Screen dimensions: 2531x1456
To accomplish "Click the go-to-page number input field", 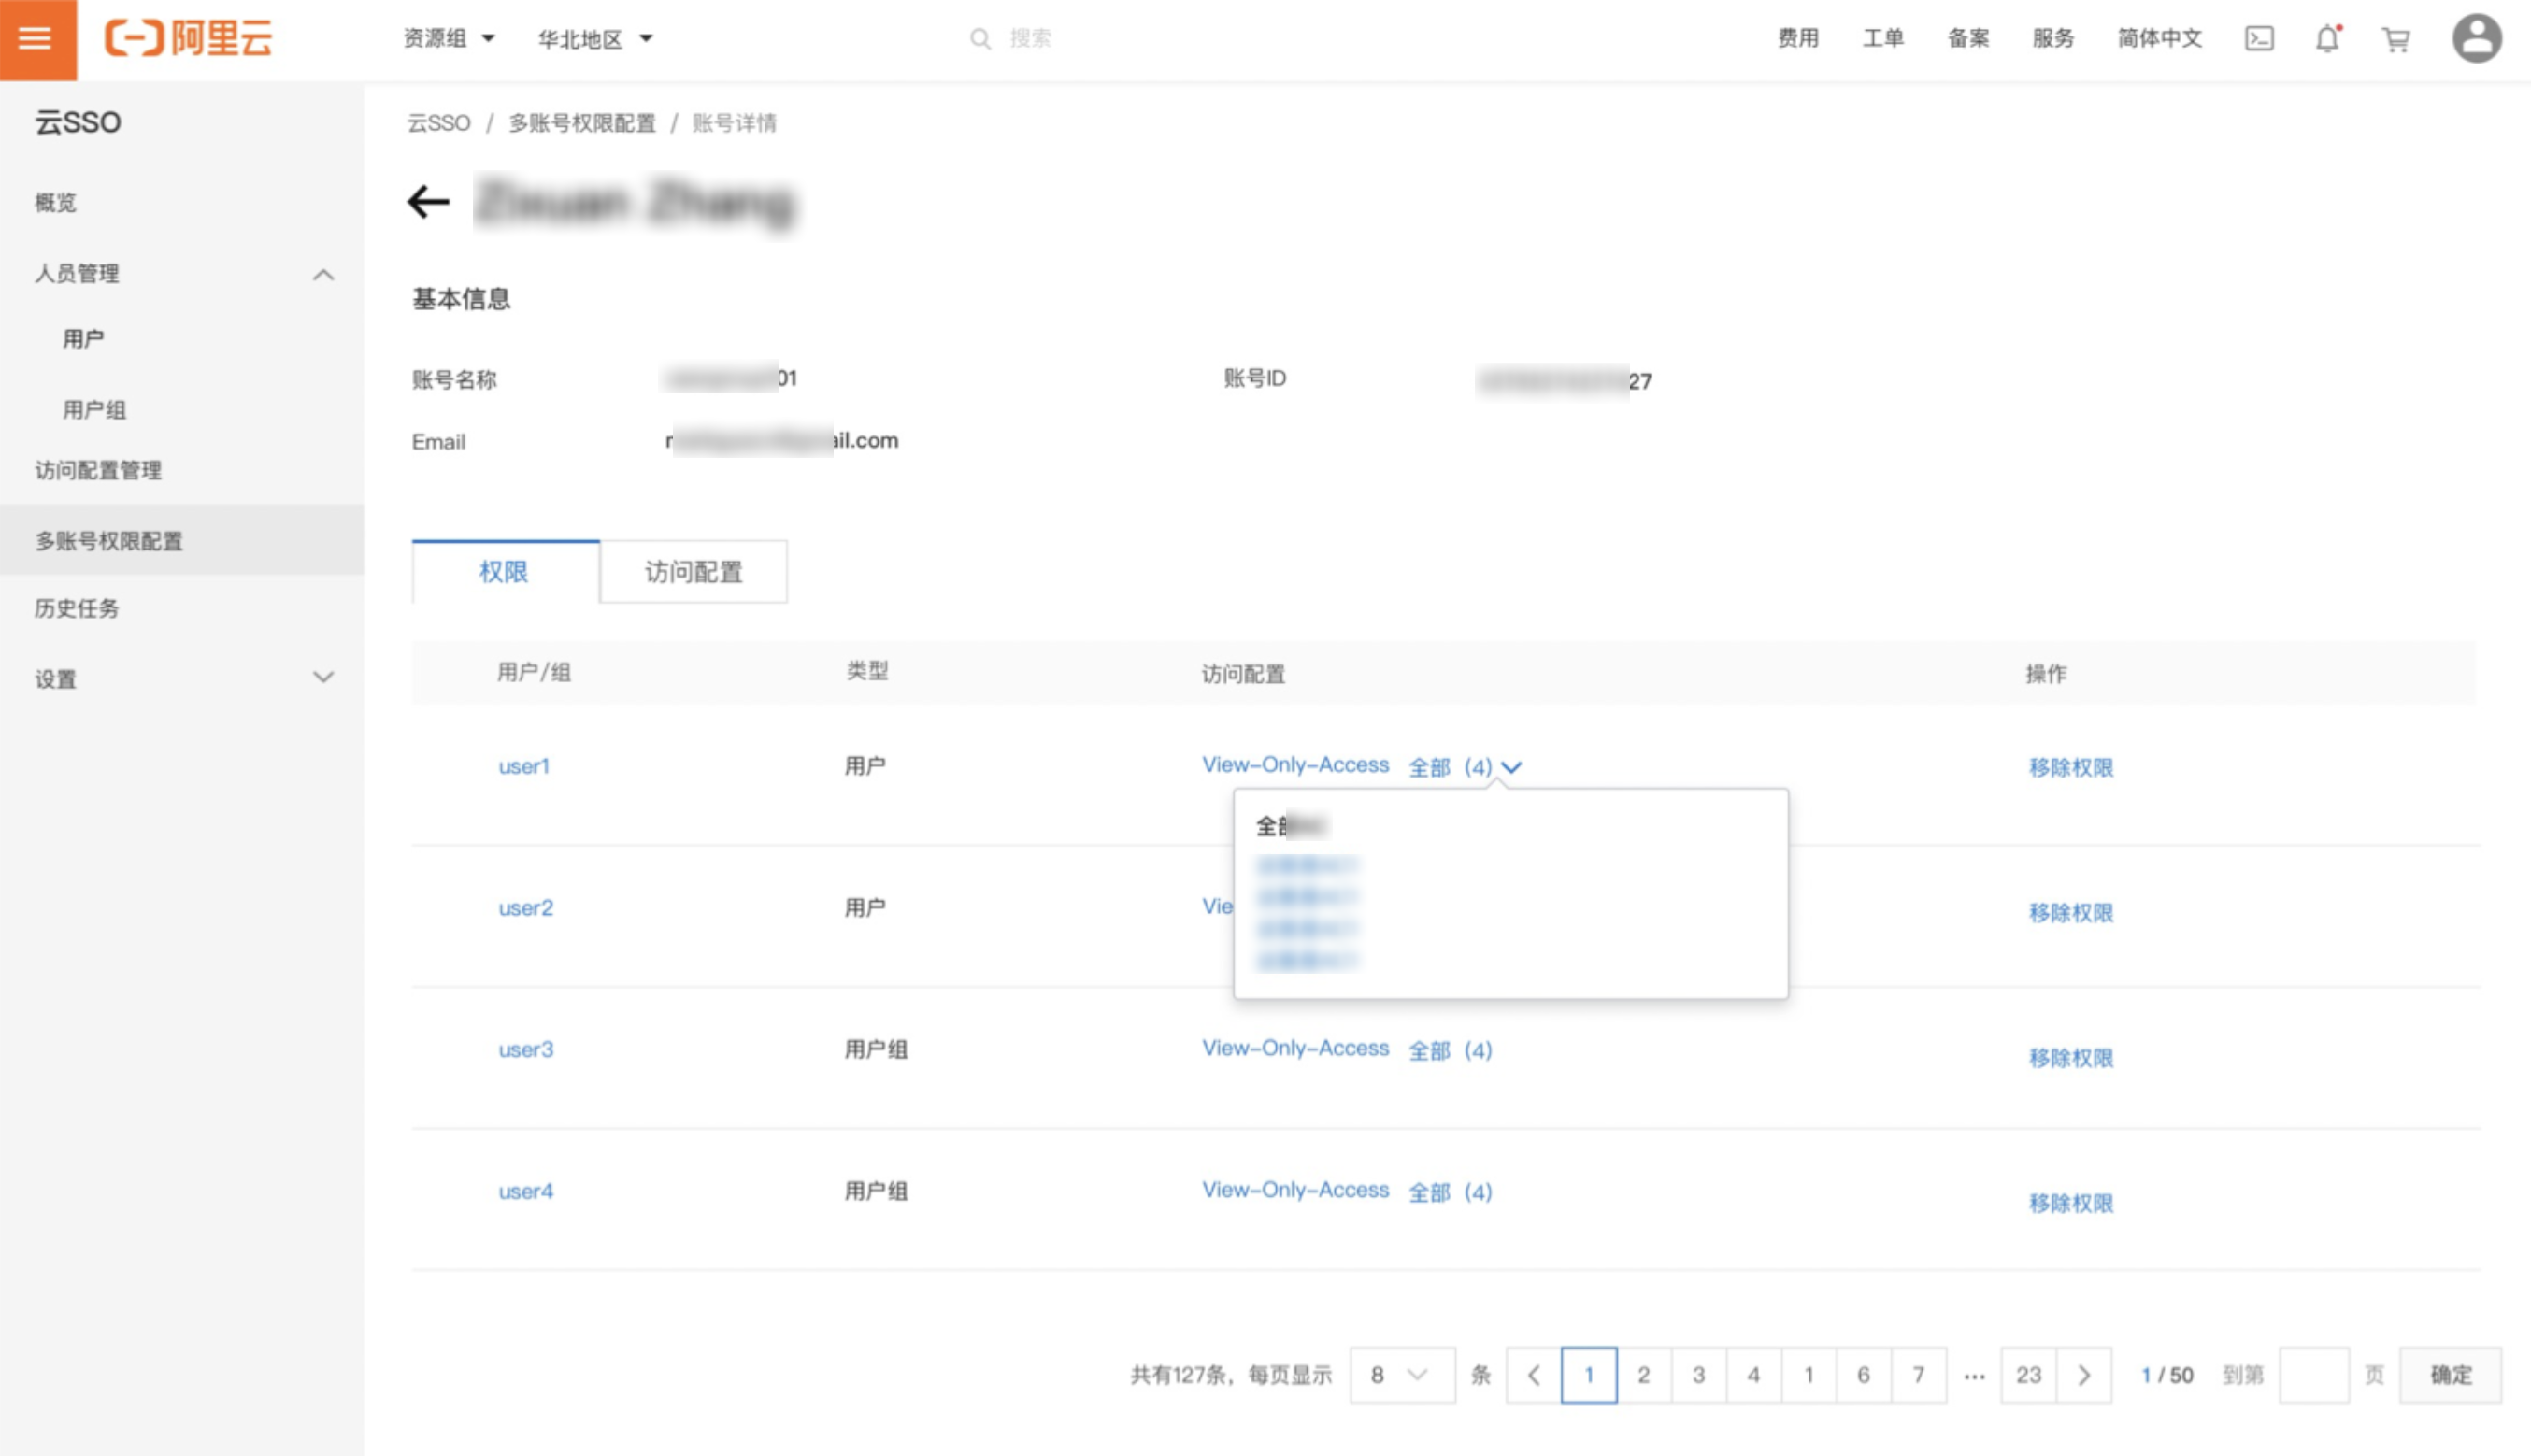I will (x=2313, y=1375).
